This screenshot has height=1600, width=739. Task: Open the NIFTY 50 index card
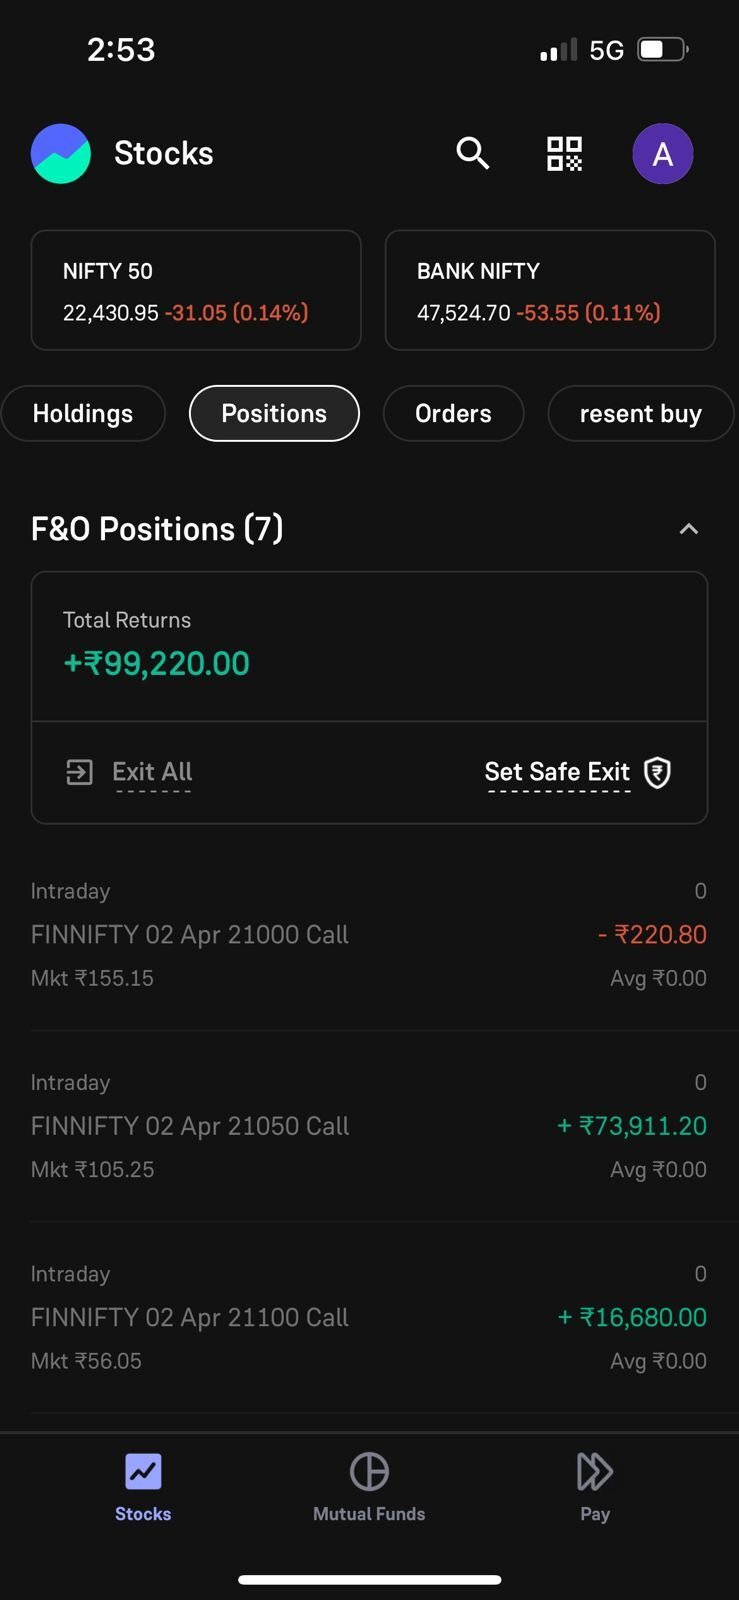(196, 291)
